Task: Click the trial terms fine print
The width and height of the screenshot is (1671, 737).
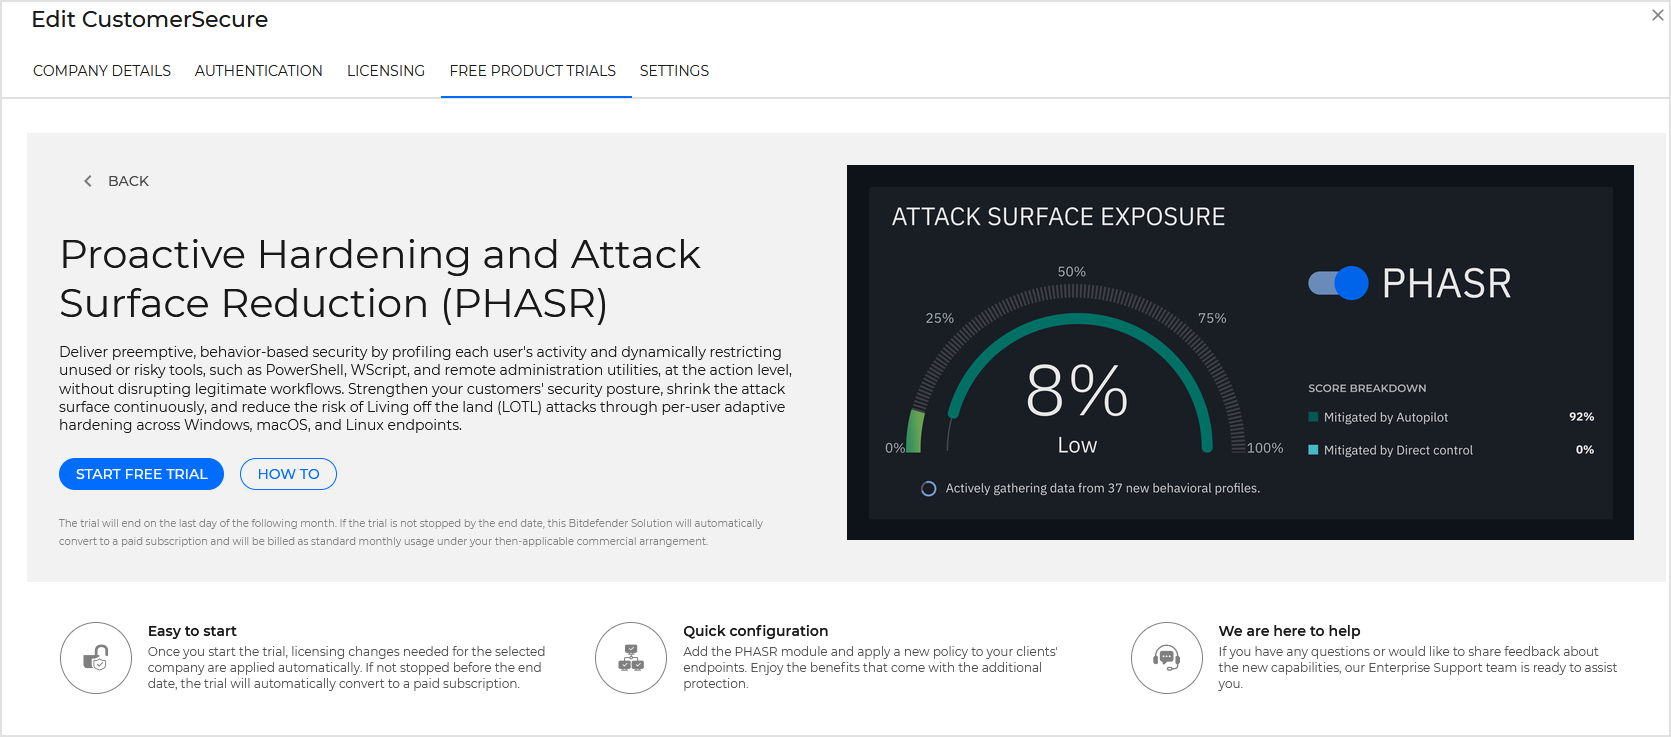Action: coord(411,532)
